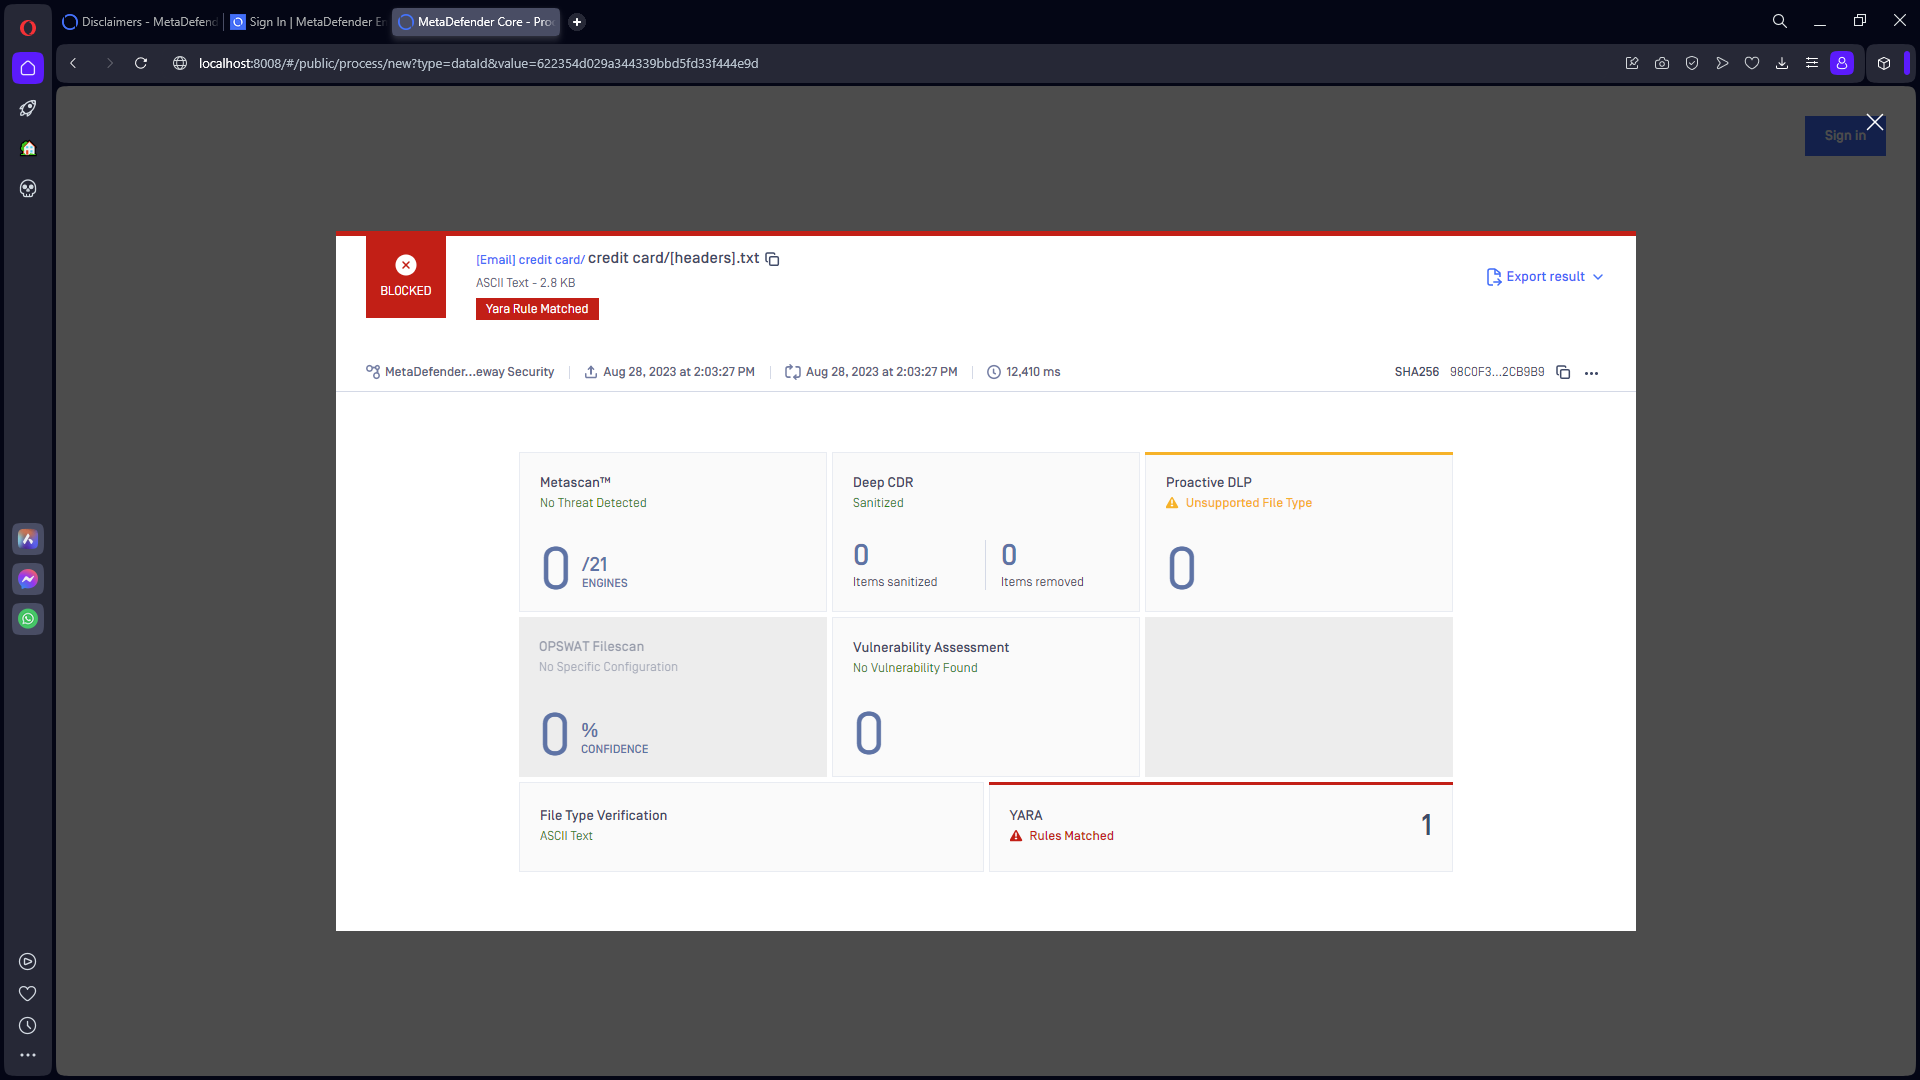This screenshot has width=1920, height=1080.
Task: Open the player sidebar icon
Action: pyautogui.click(x=28, y=962)
